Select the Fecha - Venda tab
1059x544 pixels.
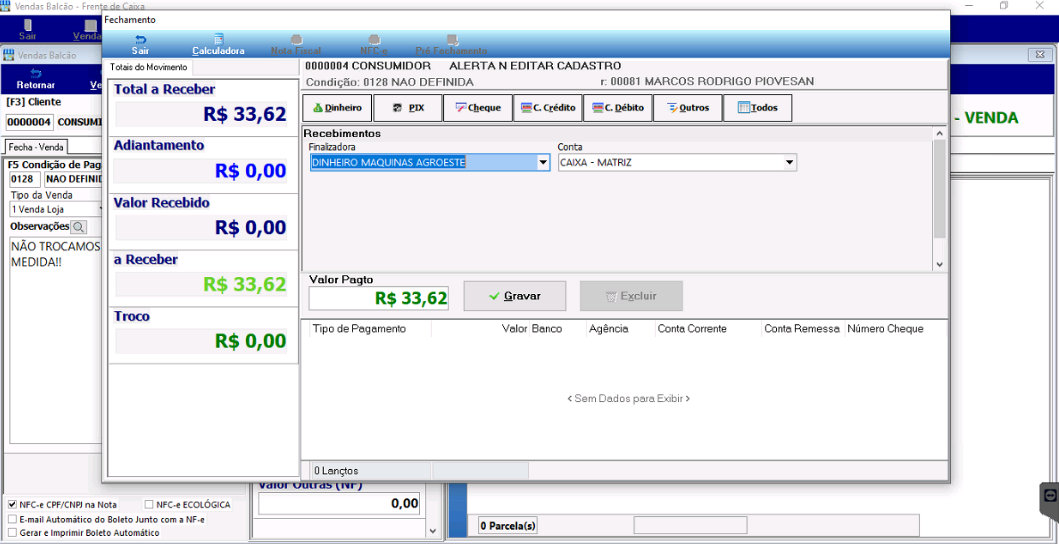pos(36,147)
